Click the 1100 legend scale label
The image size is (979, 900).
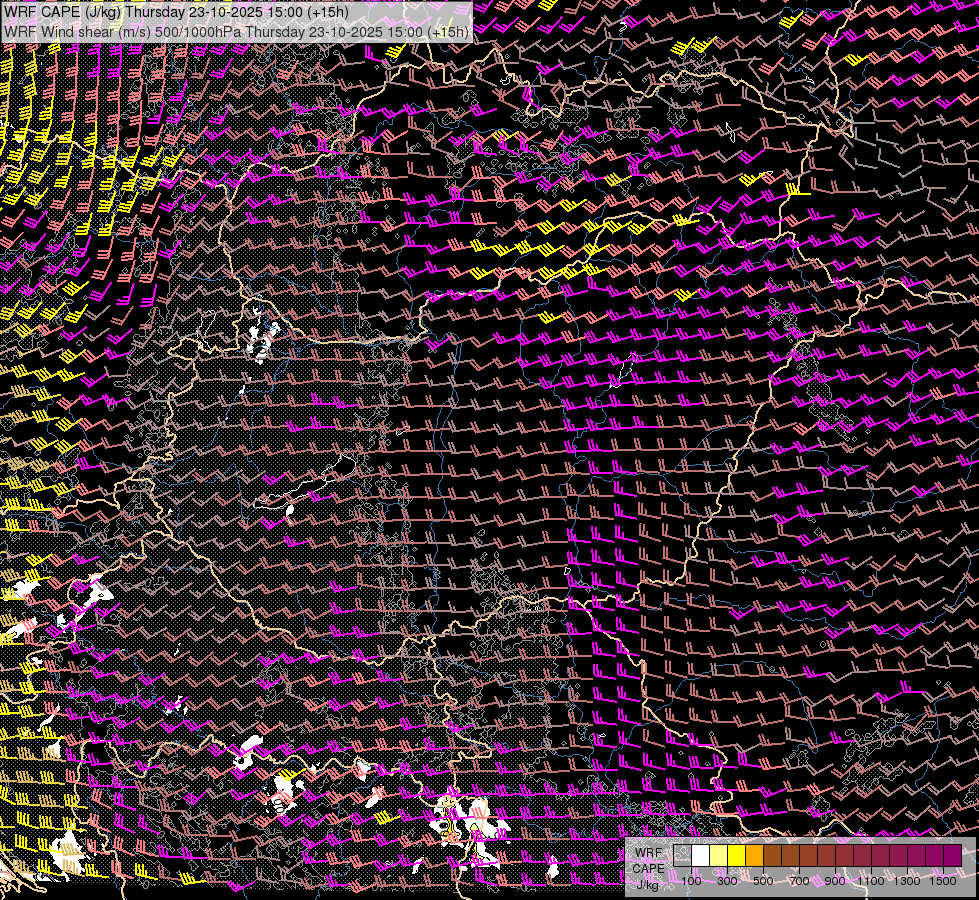871,881
